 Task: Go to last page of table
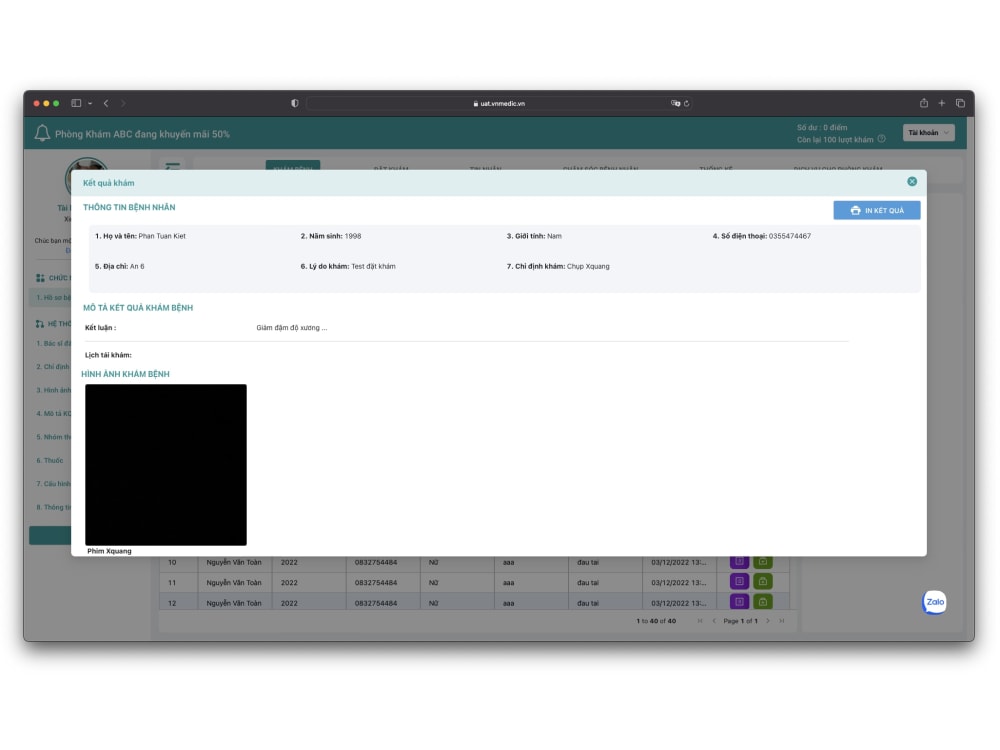pyautogui.click(x=781, y=621)
